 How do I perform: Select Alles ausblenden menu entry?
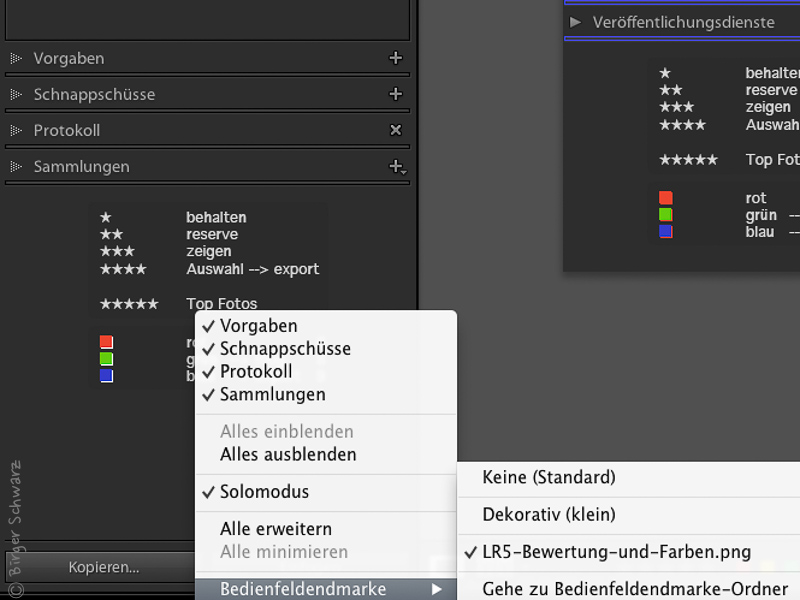point(288,455)
